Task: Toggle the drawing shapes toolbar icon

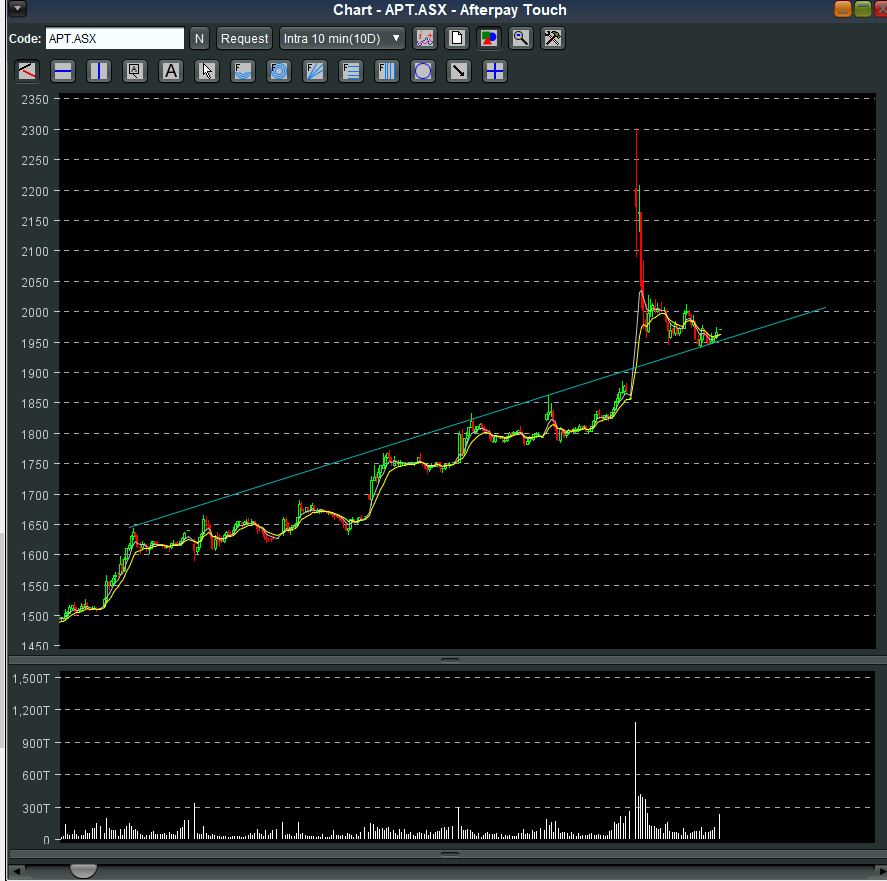Action: tap(489, 38)
